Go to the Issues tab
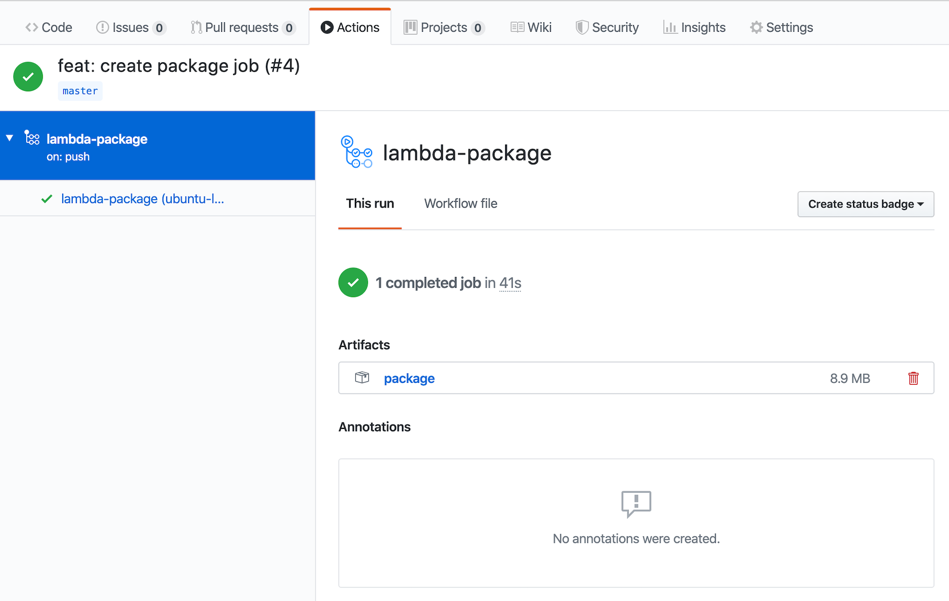 (130, 28)
